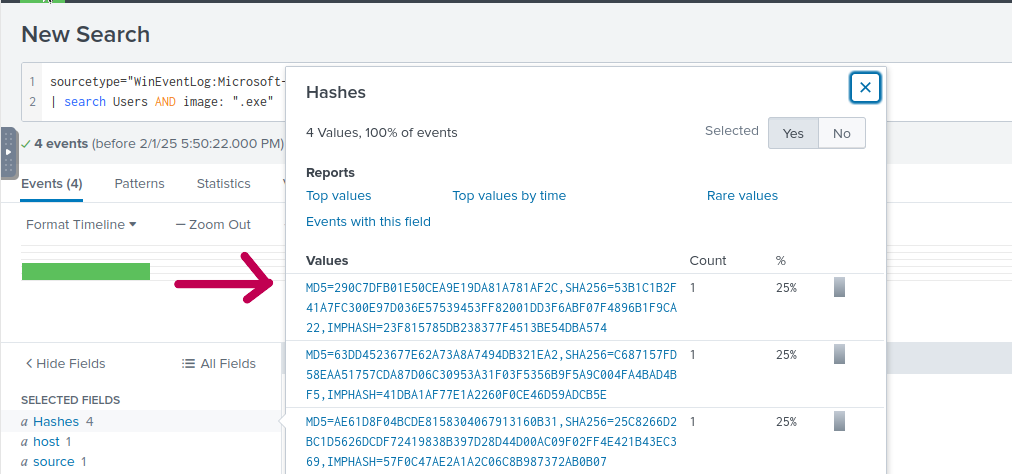Set Selected to Yes
The width and height of the screenshot is (1012, 474).
coord(793,133)
